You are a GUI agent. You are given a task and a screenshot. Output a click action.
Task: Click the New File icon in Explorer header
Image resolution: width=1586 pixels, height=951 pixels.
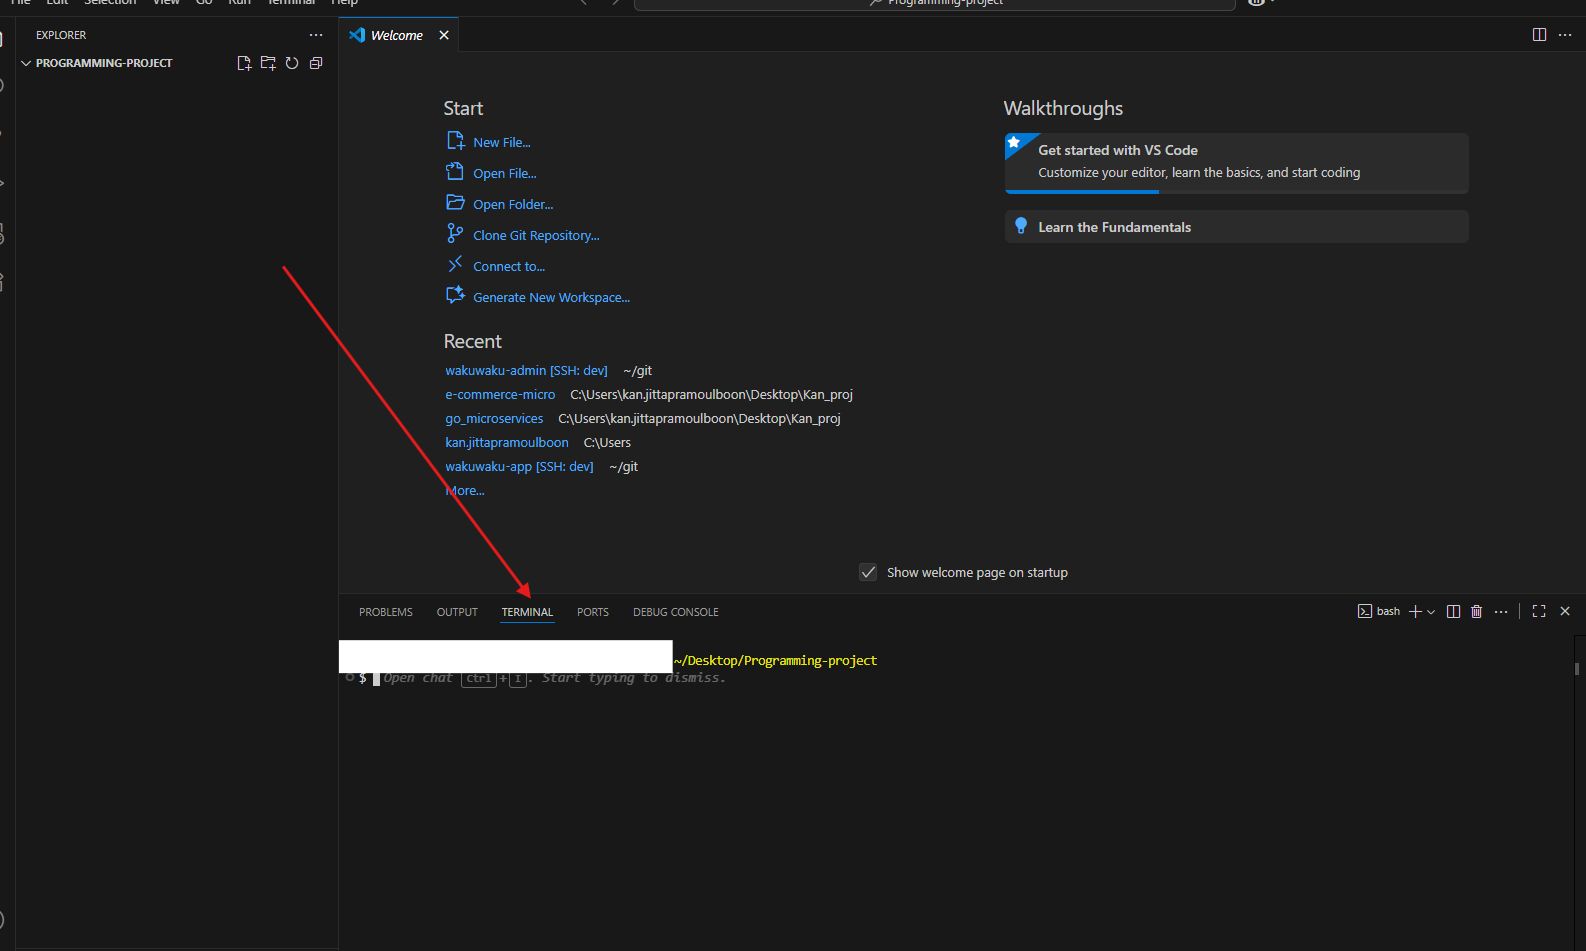point(244,63)
